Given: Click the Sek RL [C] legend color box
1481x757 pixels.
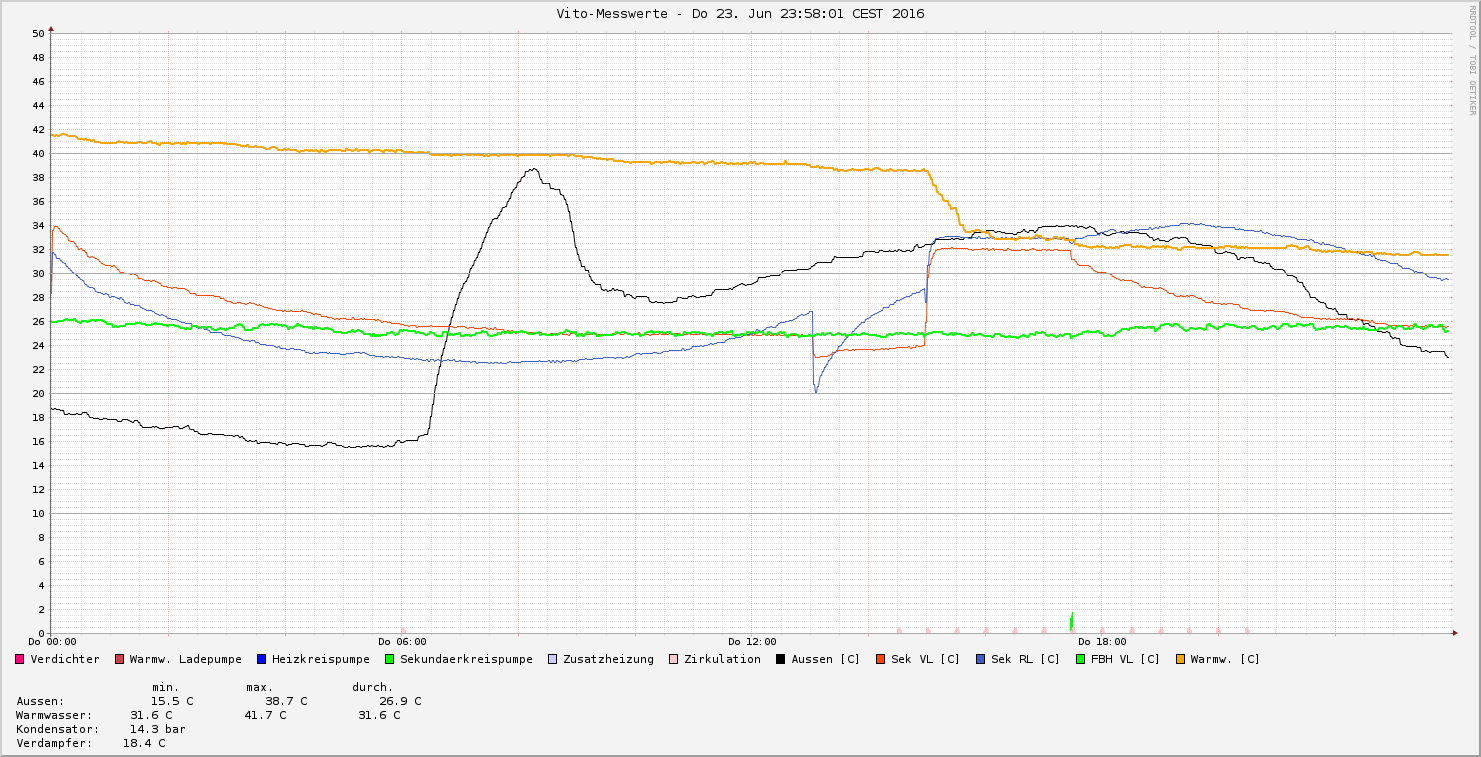Looking at the screenshot, I should 981,659.
